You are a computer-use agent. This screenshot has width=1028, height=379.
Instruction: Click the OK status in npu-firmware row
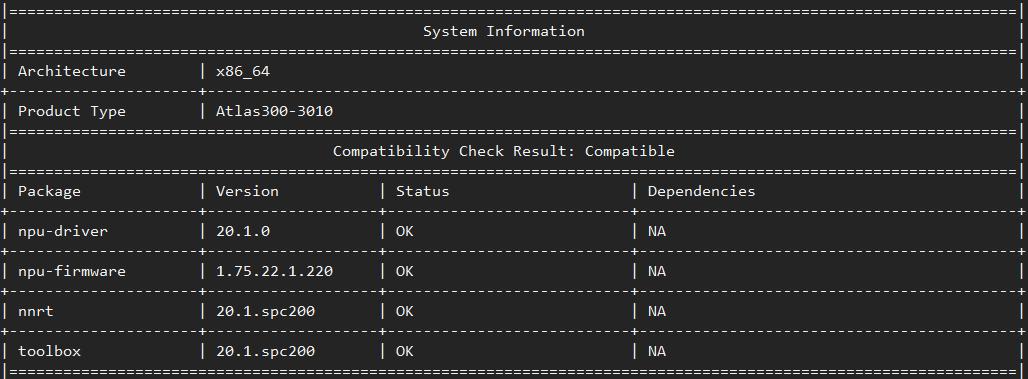(405, 271)
